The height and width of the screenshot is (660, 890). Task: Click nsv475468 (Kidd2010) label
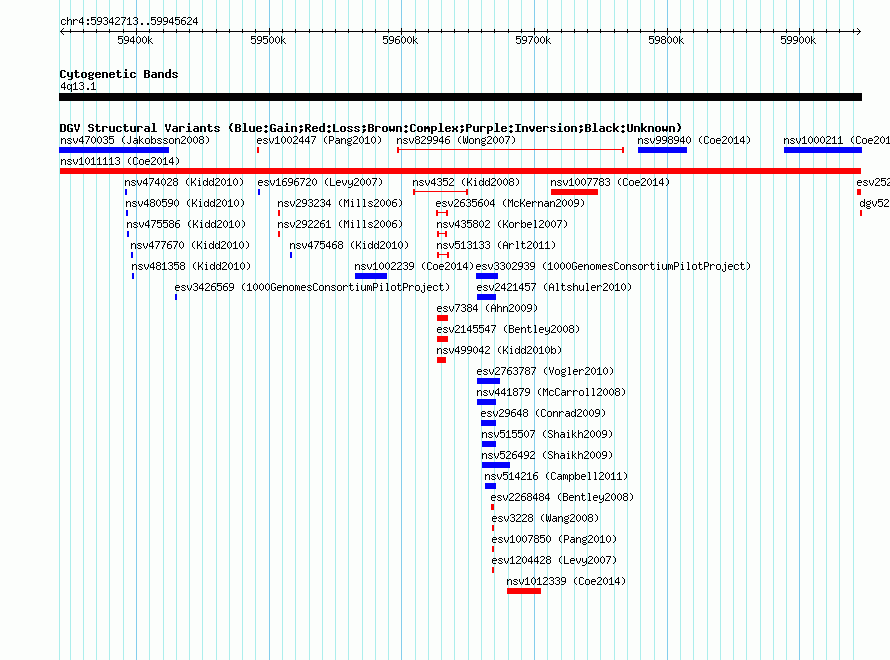(x=349, y=245)
